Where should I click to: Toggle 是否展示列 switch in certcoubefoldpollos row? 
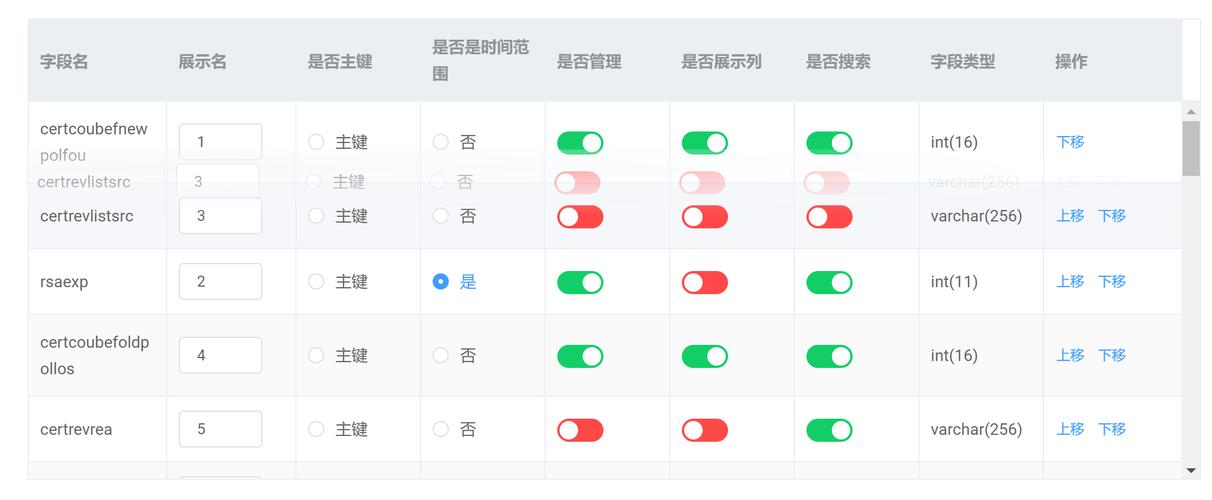(x=705, y=356)
